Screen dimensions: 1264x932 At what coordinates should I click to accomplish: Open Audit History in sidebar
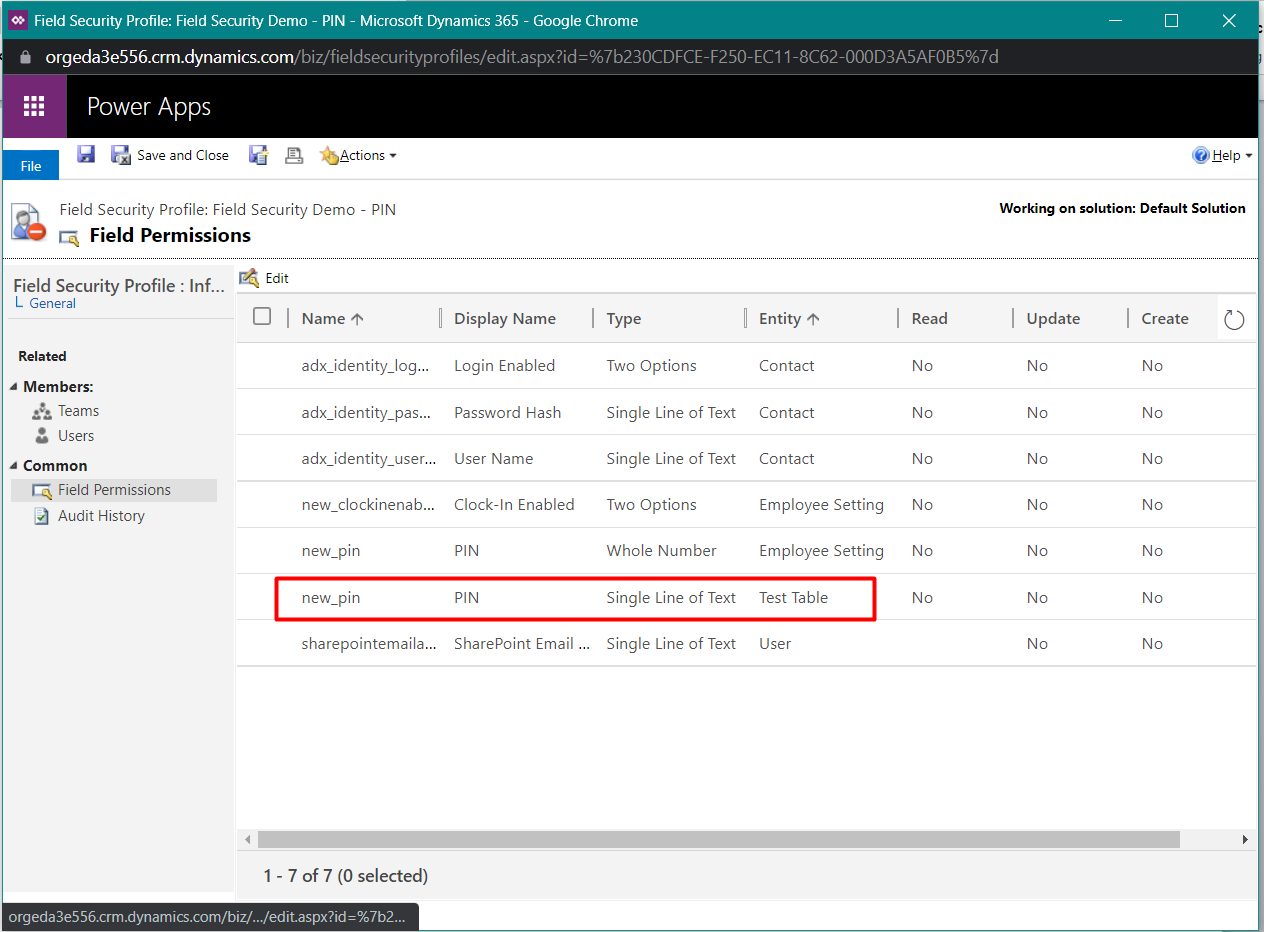(101, 516)
